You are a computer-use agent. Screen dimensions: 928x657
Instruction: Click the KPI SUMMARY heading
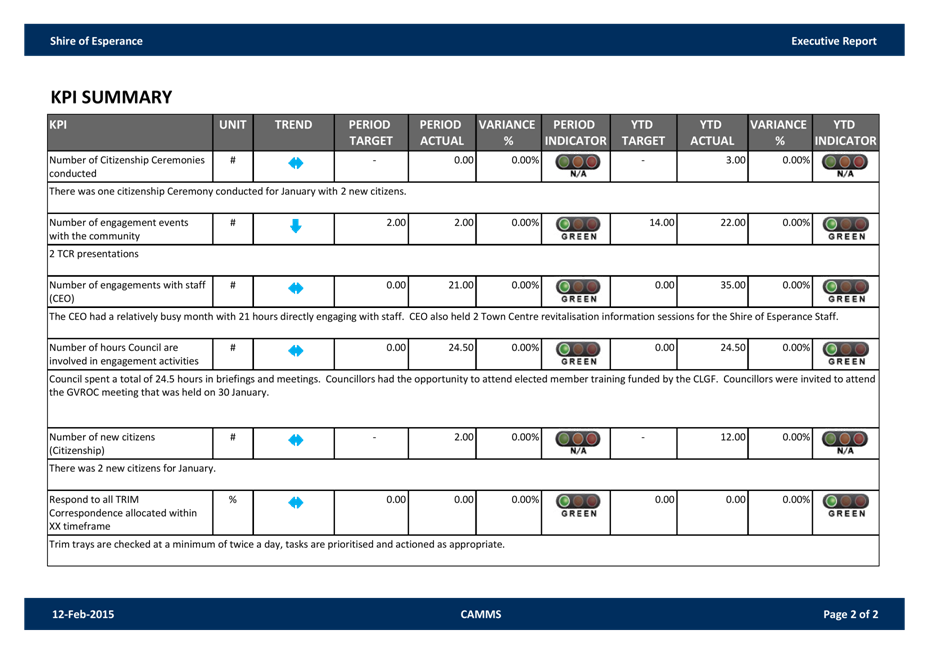[x=111, y=97]
